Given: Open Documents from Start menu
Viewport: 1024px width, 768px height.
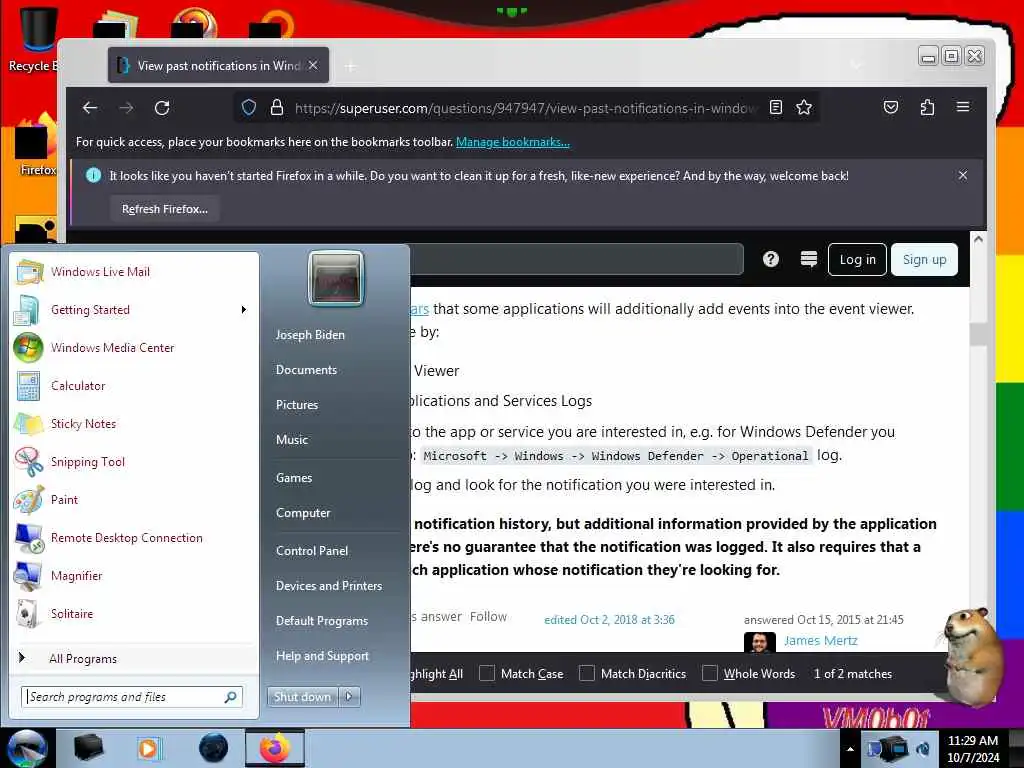Looking at the screenshot, I should [306, 370].
